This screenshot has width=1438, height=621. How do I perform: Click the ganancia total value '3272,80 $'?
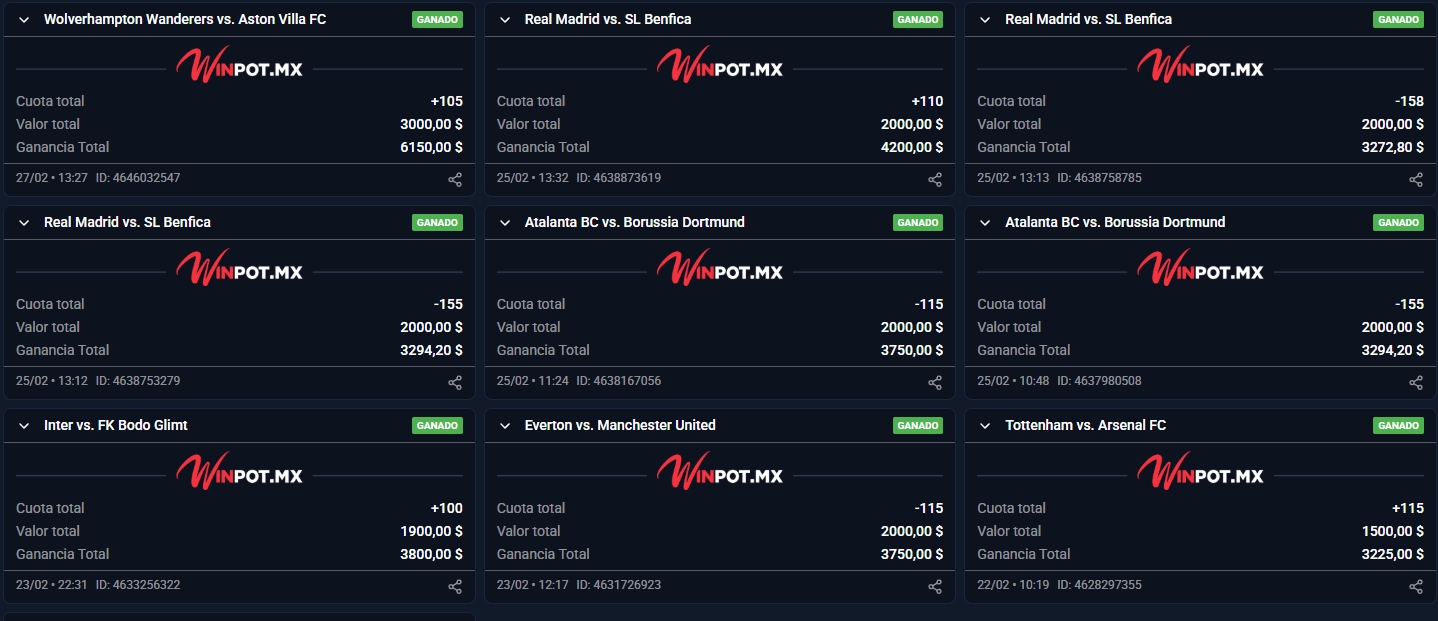click(1392, 147)
